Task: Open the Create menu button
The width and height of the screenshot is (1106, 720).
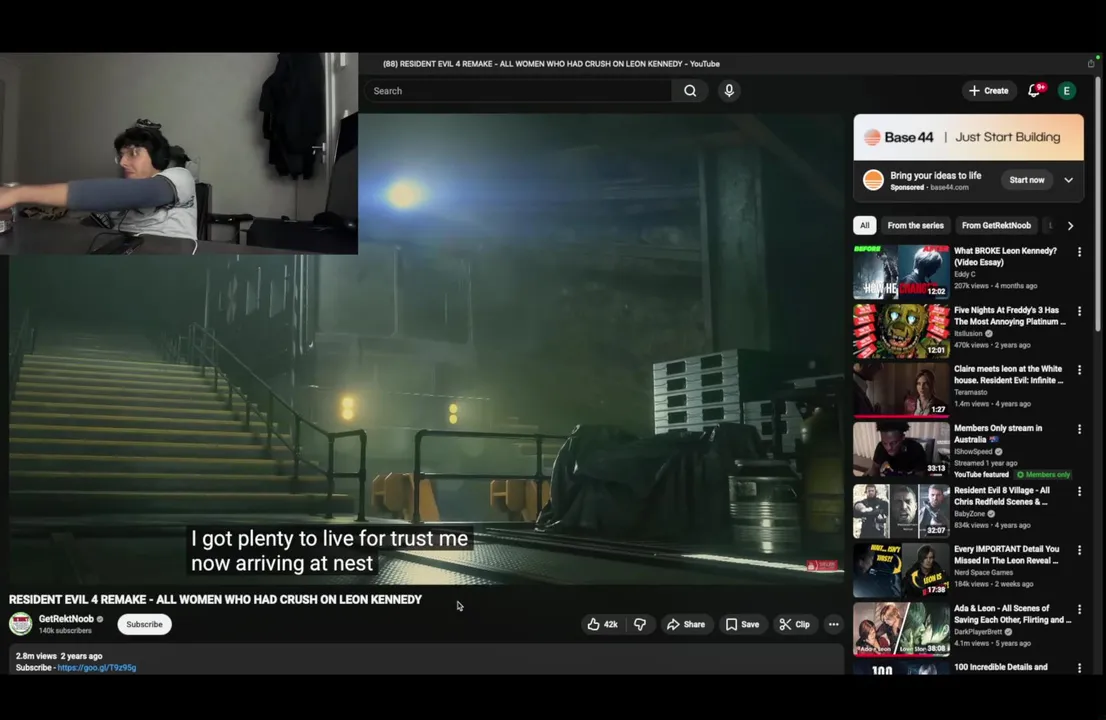Action: (x=988, y=91)
